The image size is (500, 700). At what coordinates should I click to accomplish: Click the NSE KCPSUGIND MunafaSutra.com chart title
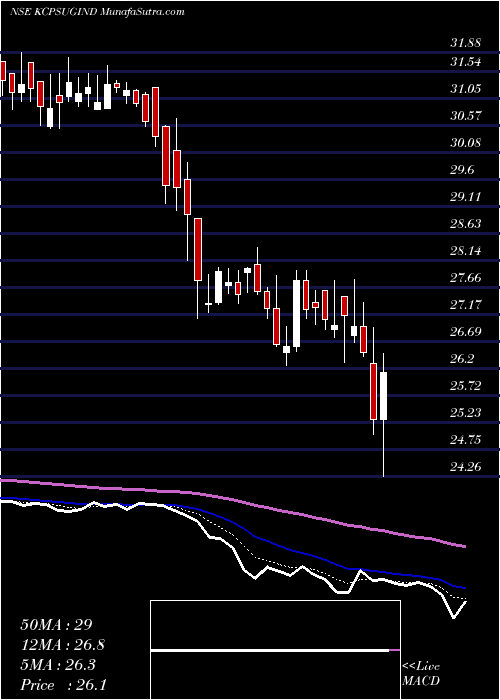pyautogui.click(x=97, y=12)
